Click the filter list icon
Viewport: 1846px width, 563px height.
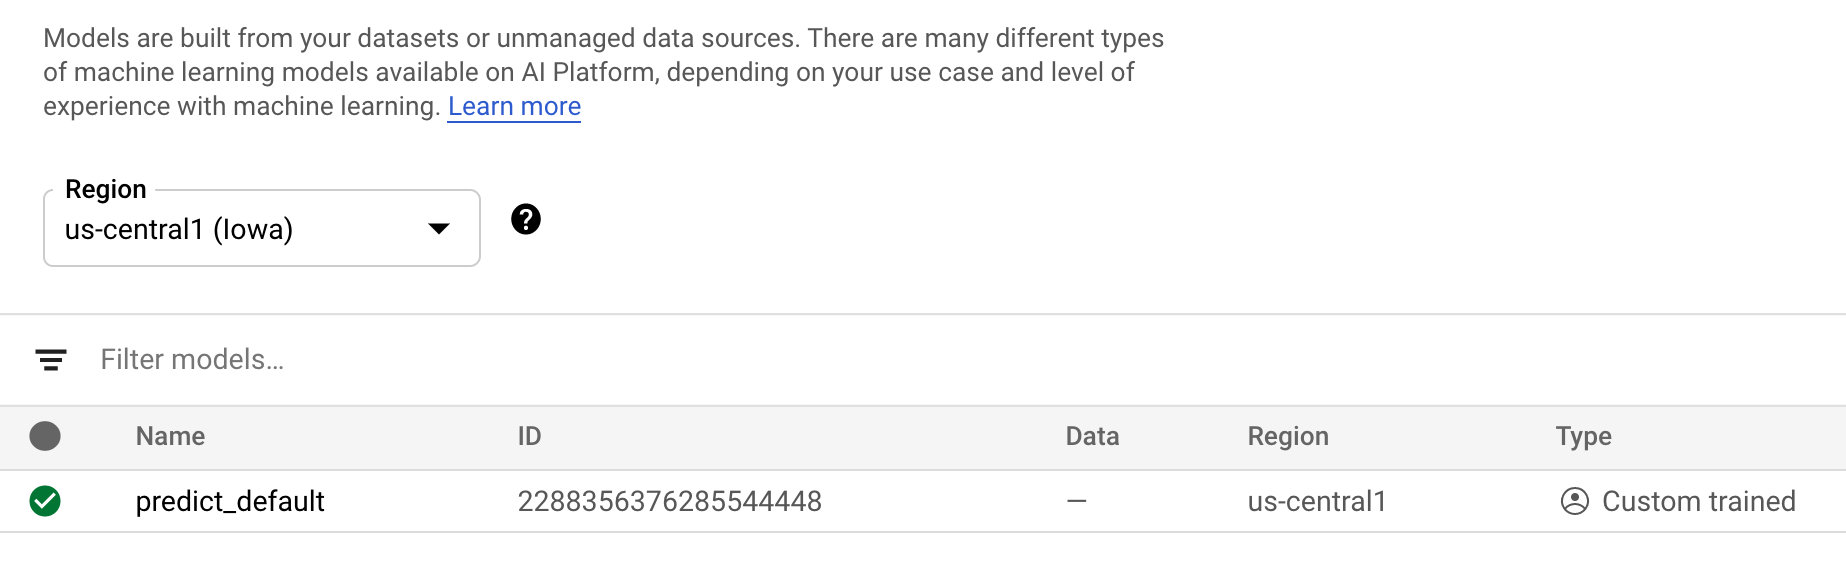point(51,360)
